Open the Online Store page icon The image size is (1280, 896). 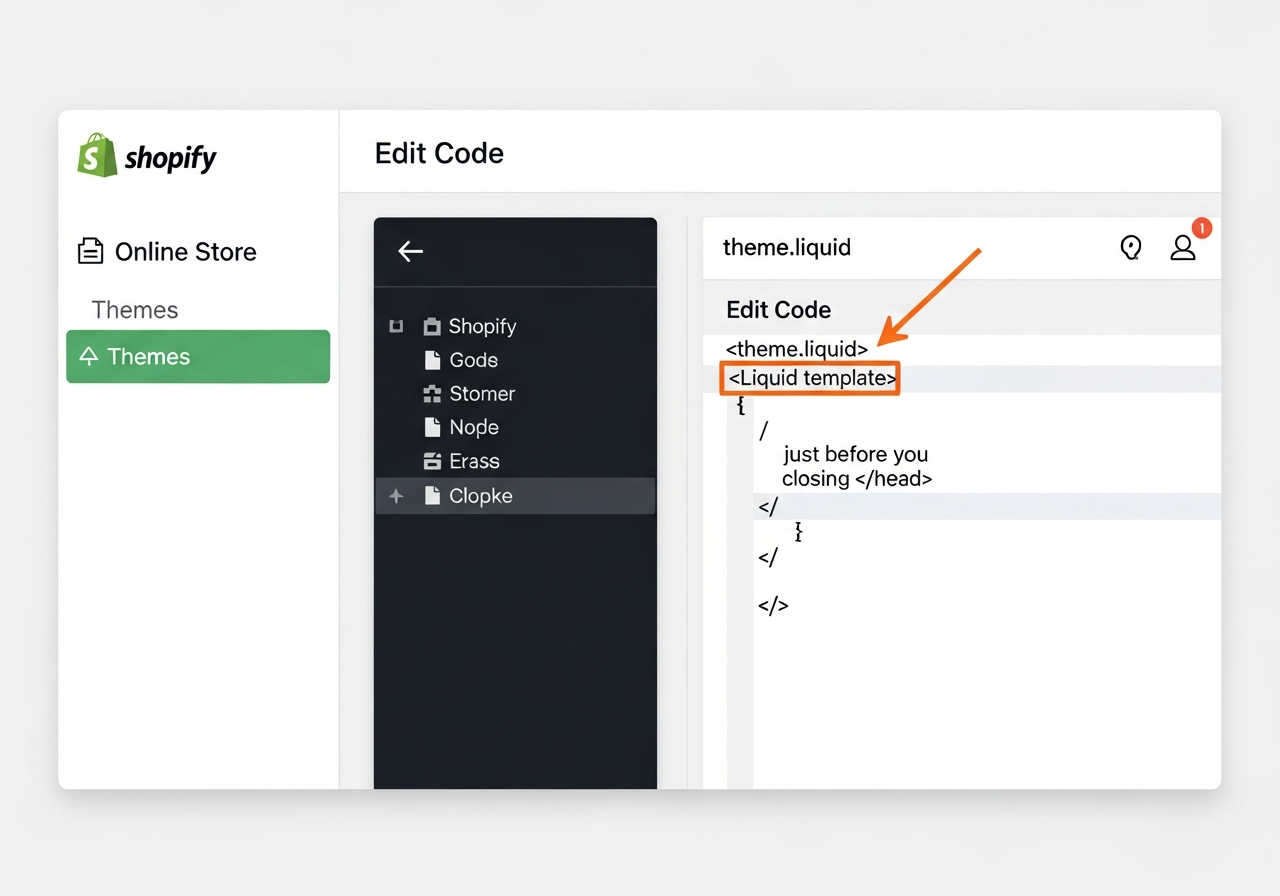pos(90,251)
